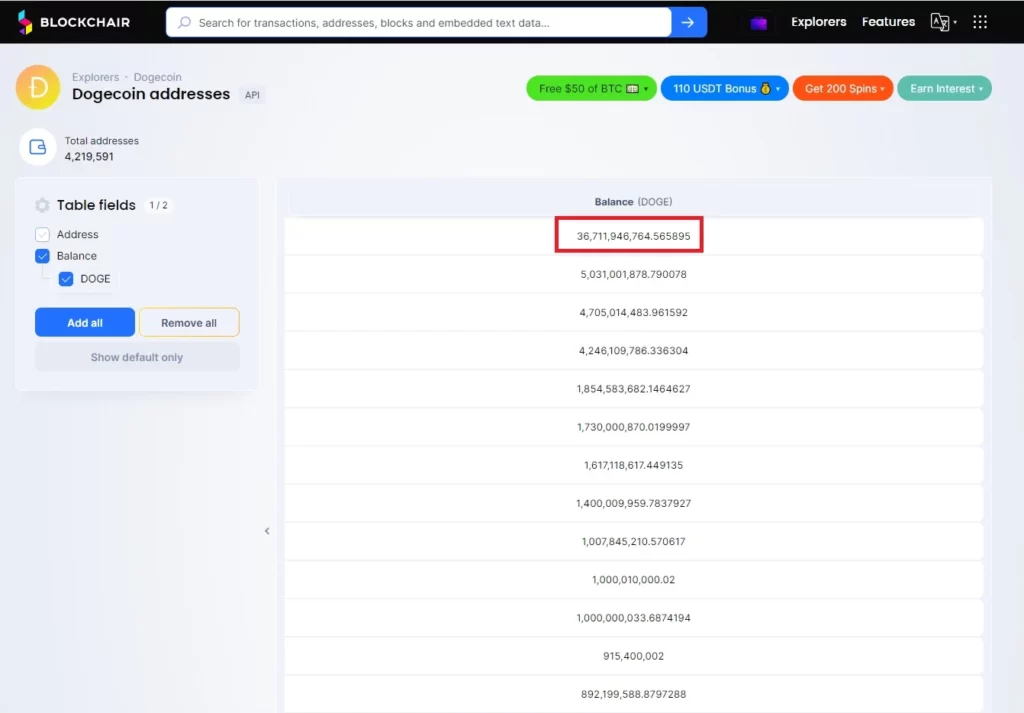1024x713 pixels.
Task: Disable the Balance checkbox
Action: click(41, 256)
